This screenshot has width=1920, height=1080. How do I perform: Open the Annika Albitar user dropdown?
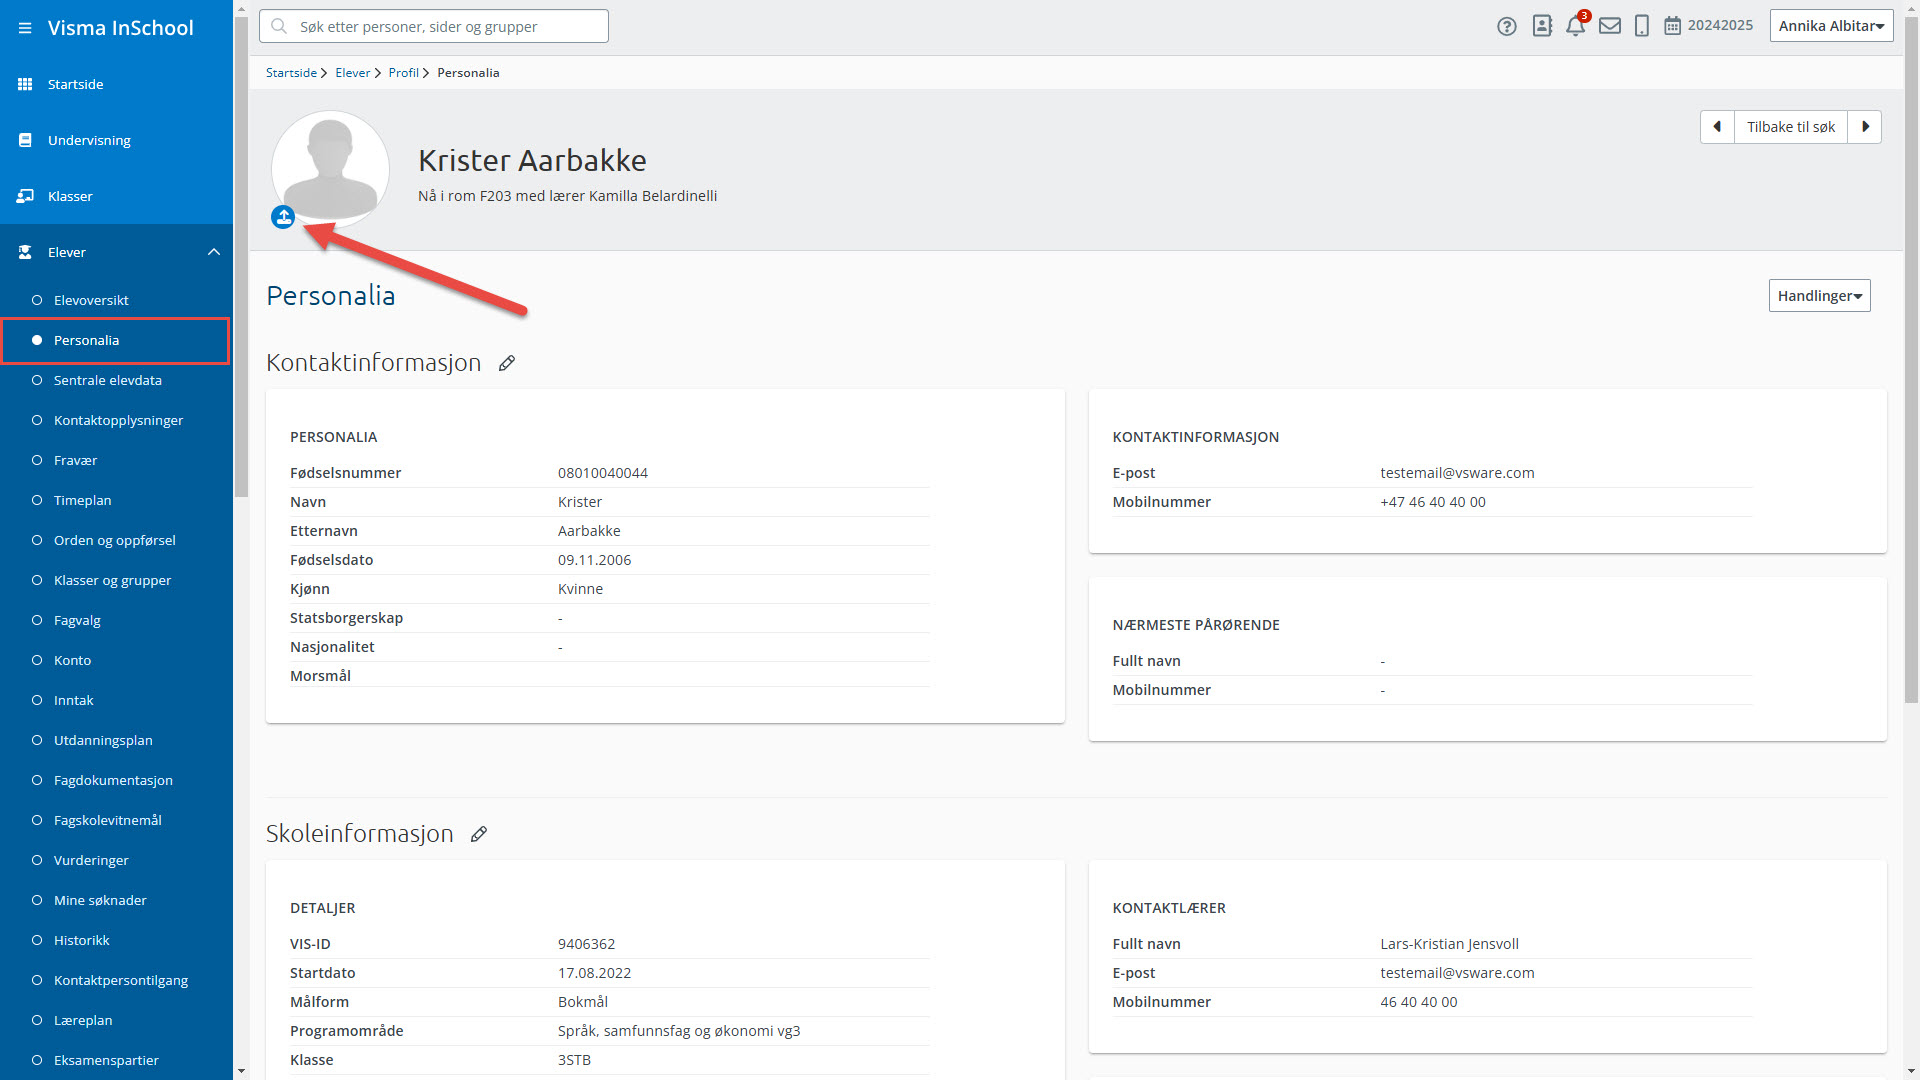[1831, 26]
